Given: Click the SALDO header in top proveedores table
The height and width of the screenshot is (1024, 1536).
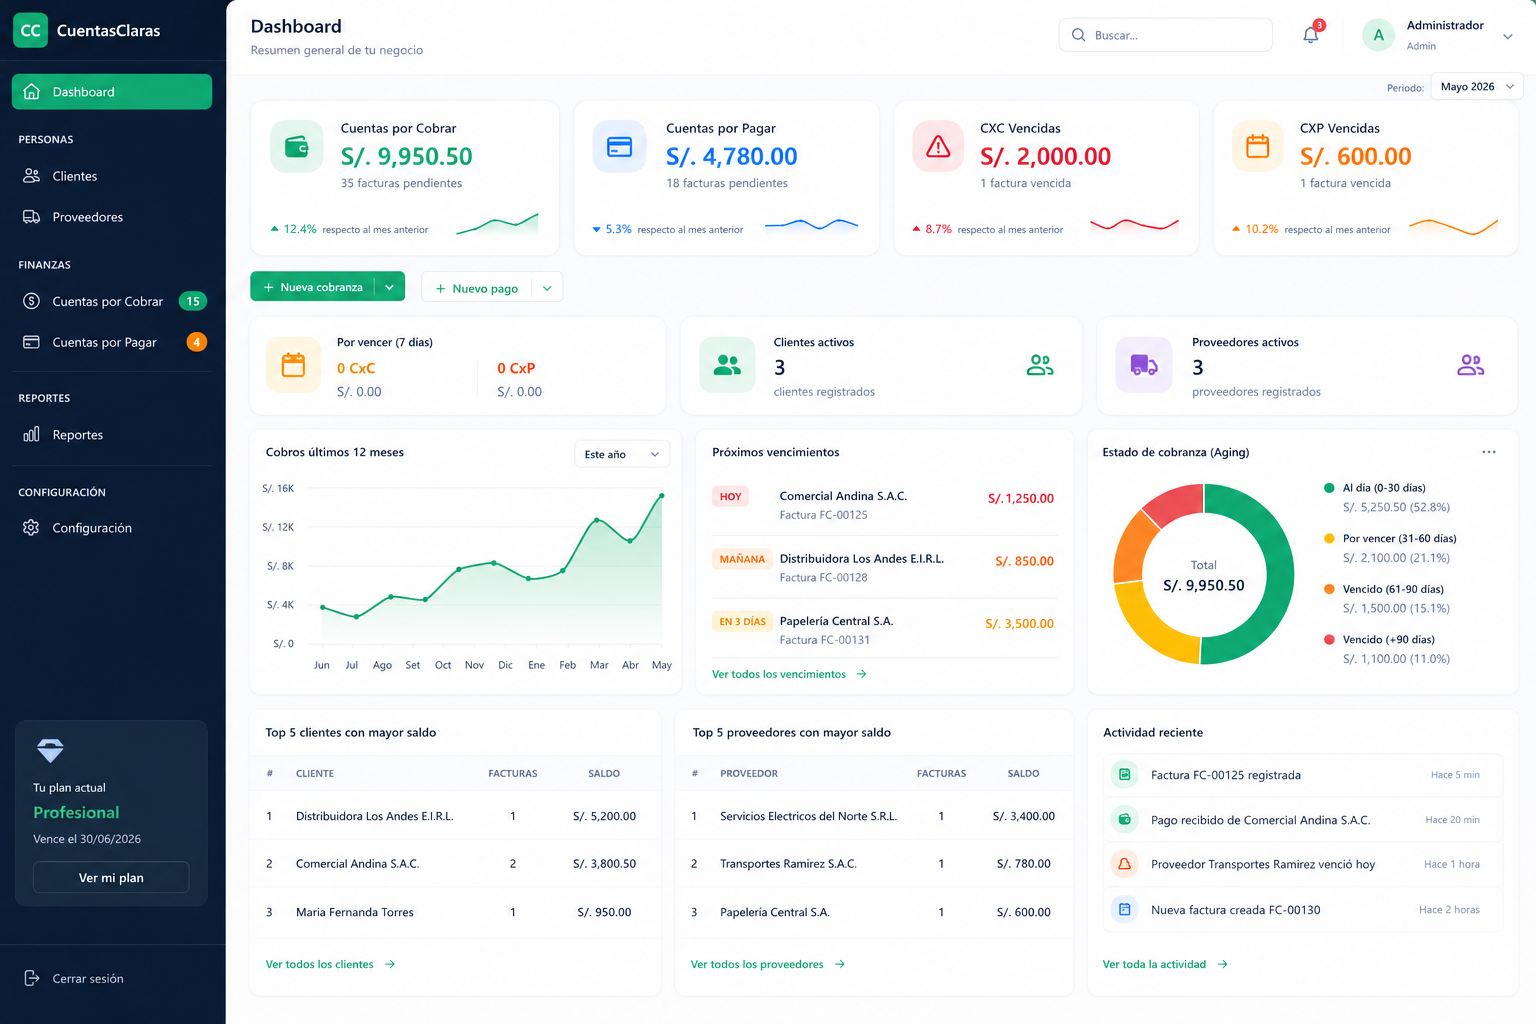Looking at the screenshot, I should pyautogui.click(x=1023, y=773).
